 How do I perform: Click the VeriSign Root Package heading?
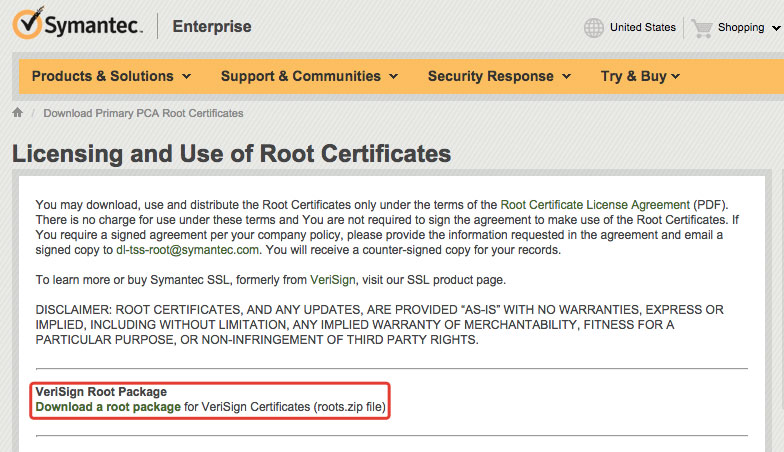click(x=101, y=392)
